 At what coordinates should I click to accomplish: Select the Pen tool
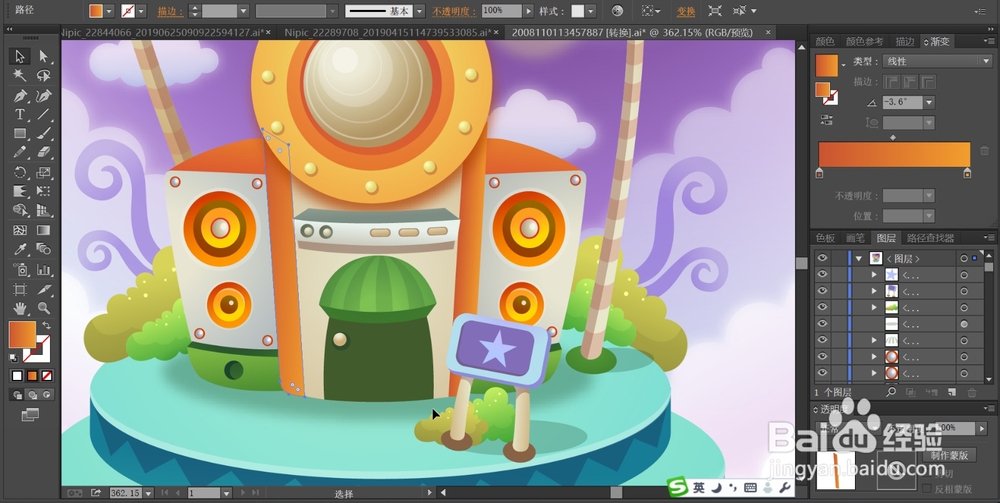19,96
